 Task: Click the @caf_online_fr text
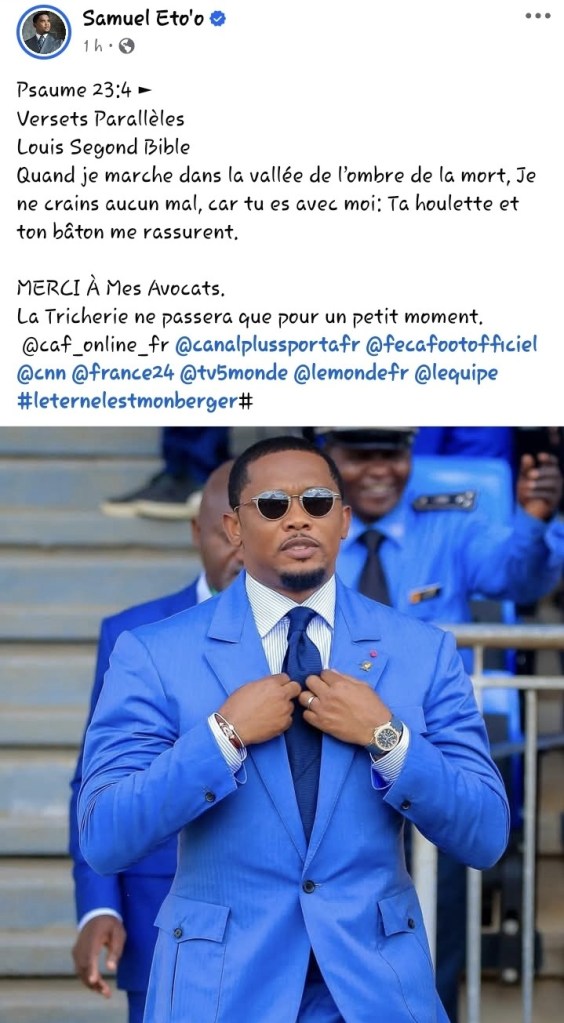coord(96,346)
